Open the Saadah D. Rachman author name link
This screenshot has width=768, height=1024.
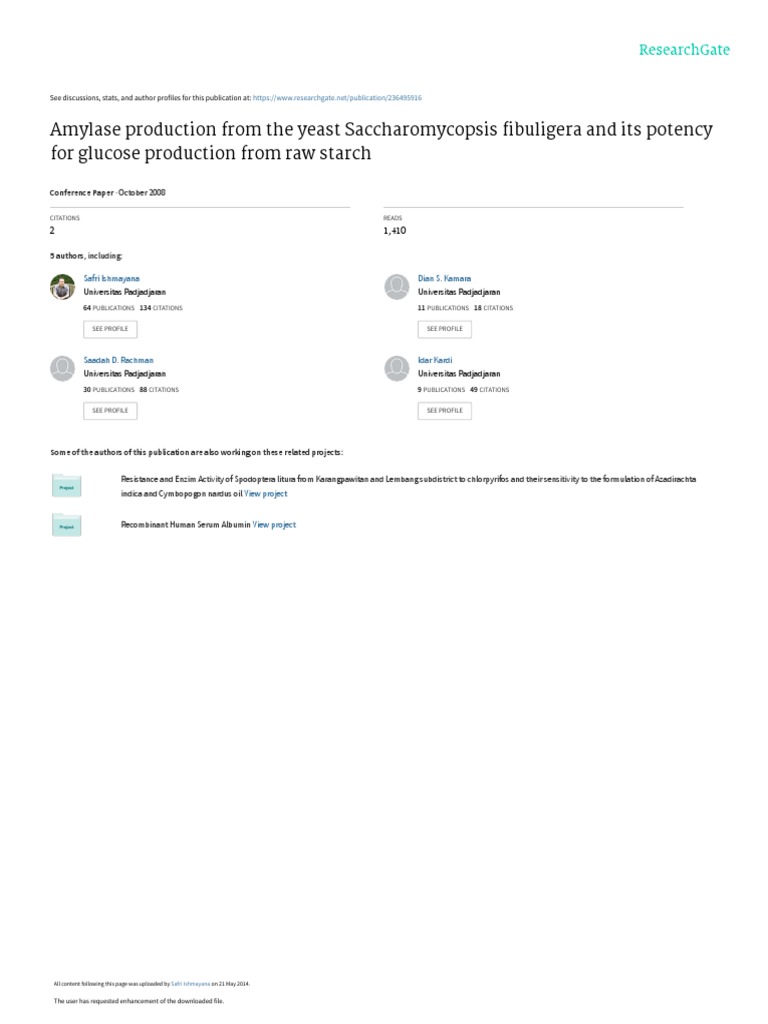(x=118, y=360)
